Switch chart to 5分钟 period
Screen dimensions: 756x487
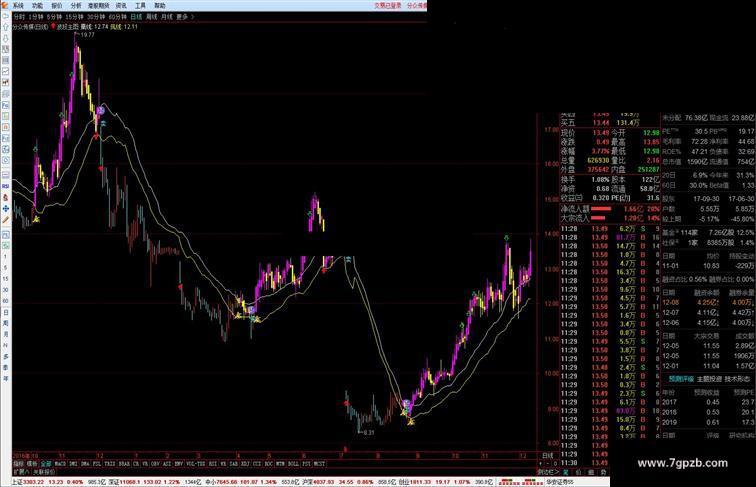[x=54, y=16]
